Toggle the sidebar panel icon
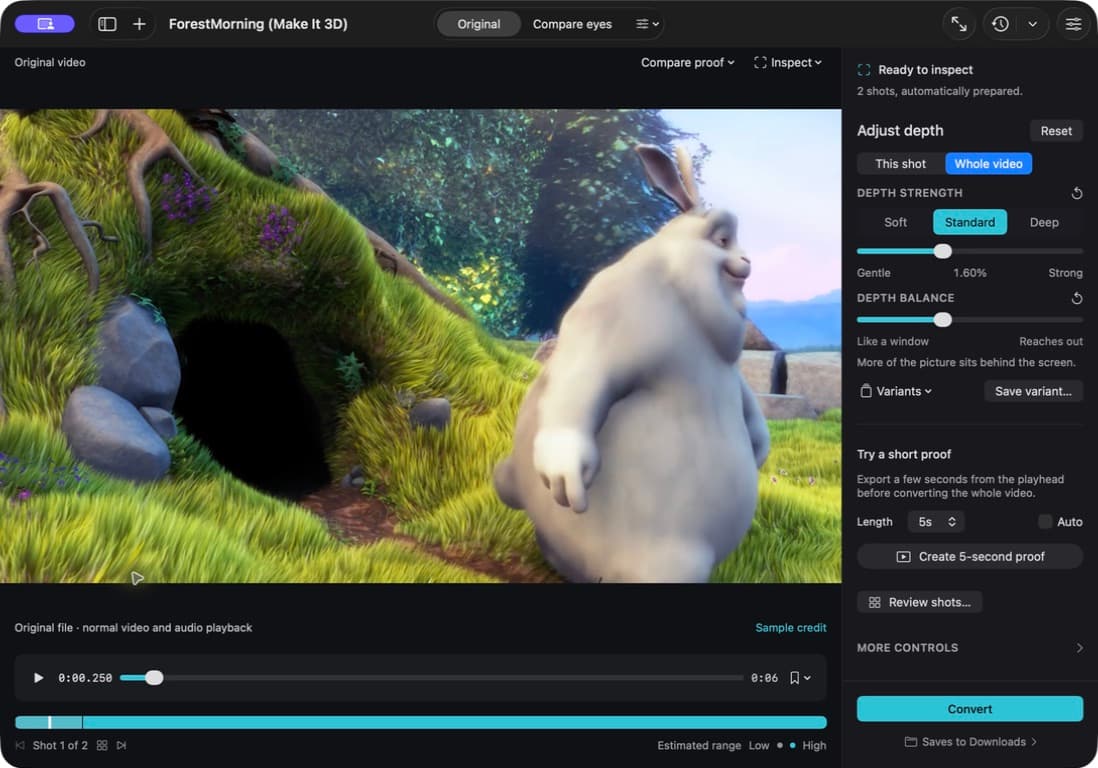The width and height of the screenshot is (1098, 768). tap(107, 24)
